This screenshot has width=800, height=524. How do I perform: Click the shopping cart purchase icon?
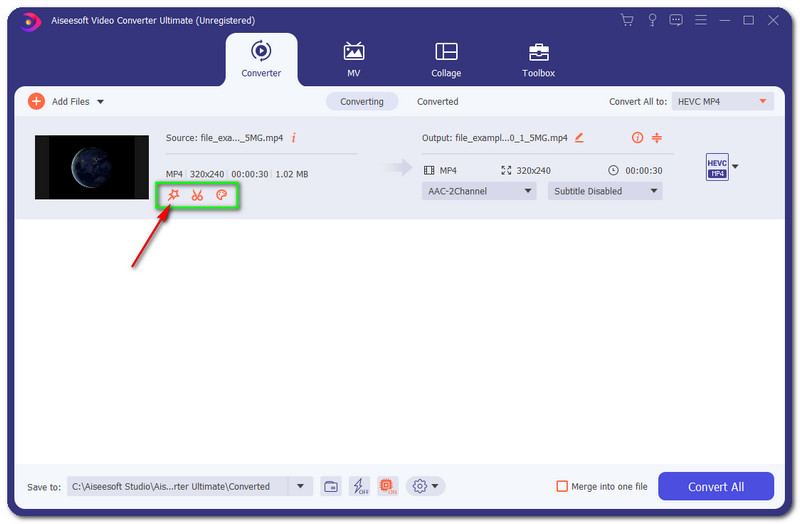pyautogui.click(x=627, y=20)
